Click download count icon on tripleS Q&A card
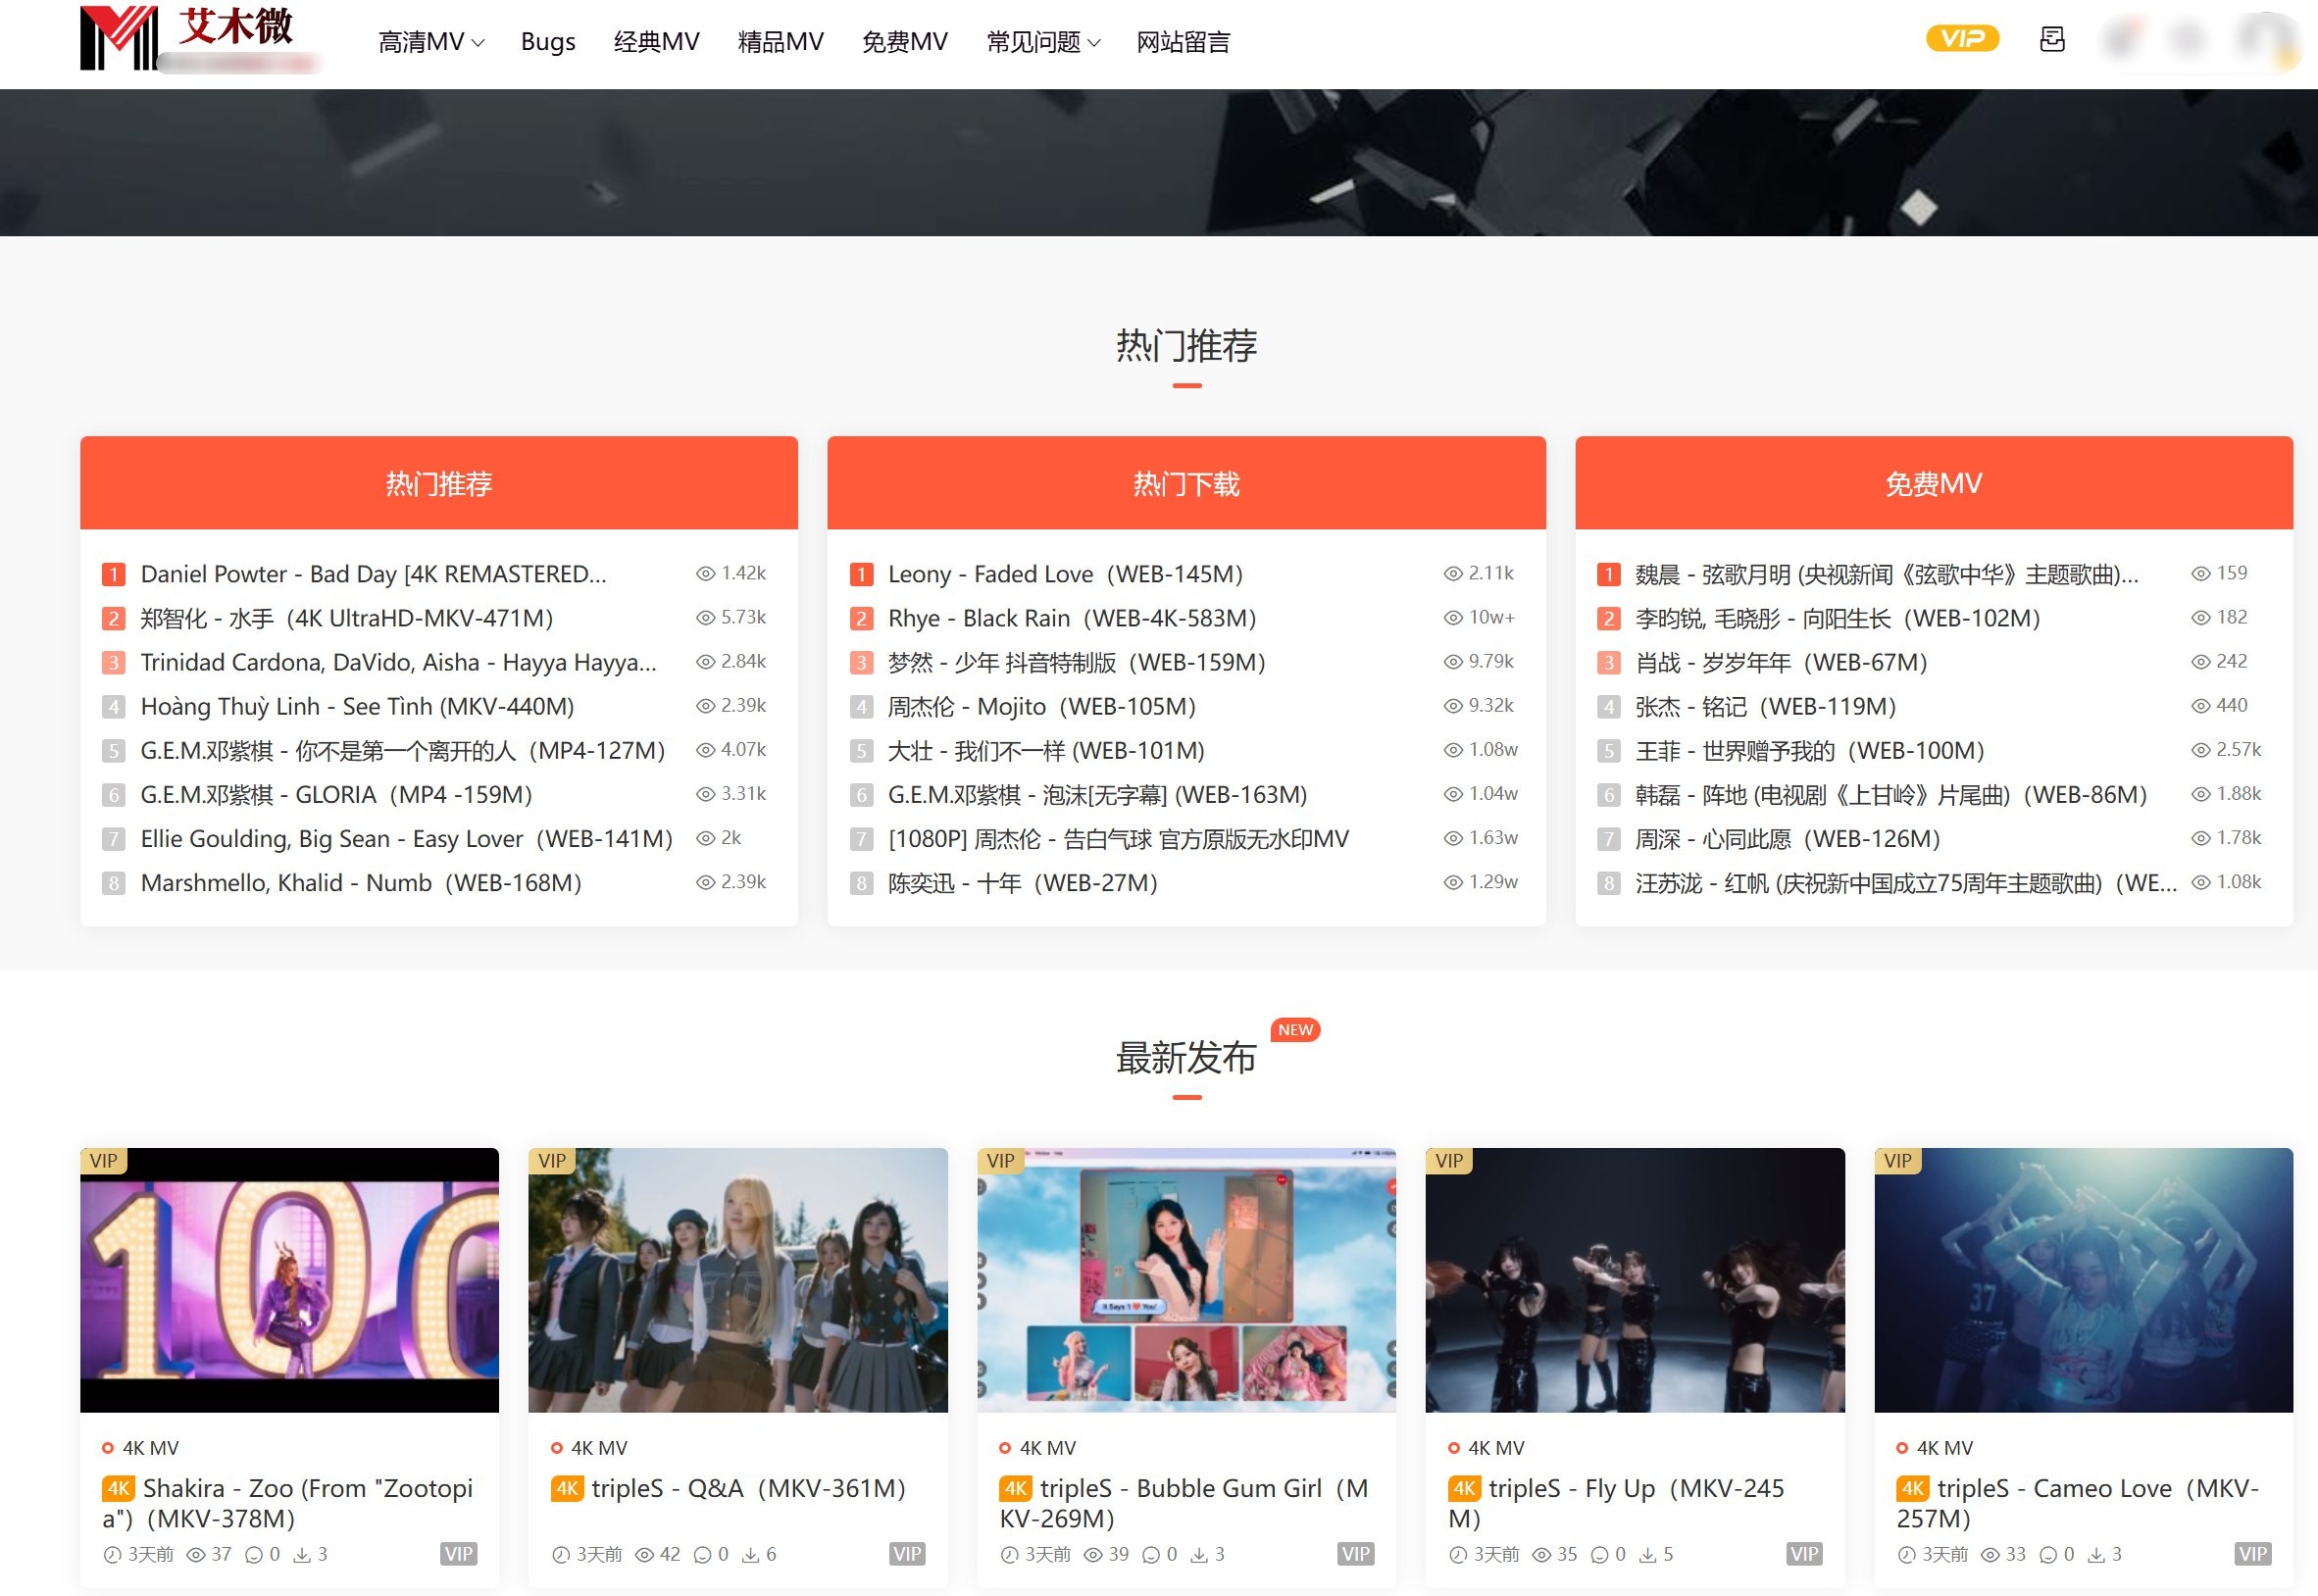 coord(750,1555)
